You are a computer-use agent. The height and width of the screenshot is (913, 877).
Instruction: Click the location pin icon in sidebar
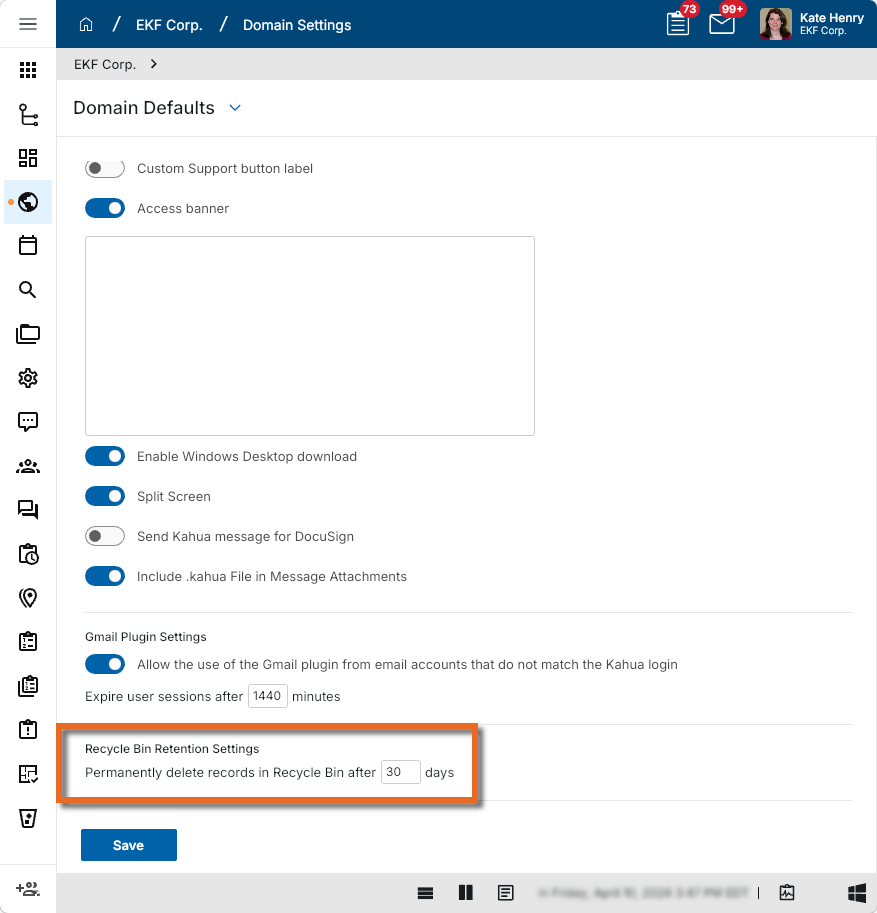click(x=28, y=598)
